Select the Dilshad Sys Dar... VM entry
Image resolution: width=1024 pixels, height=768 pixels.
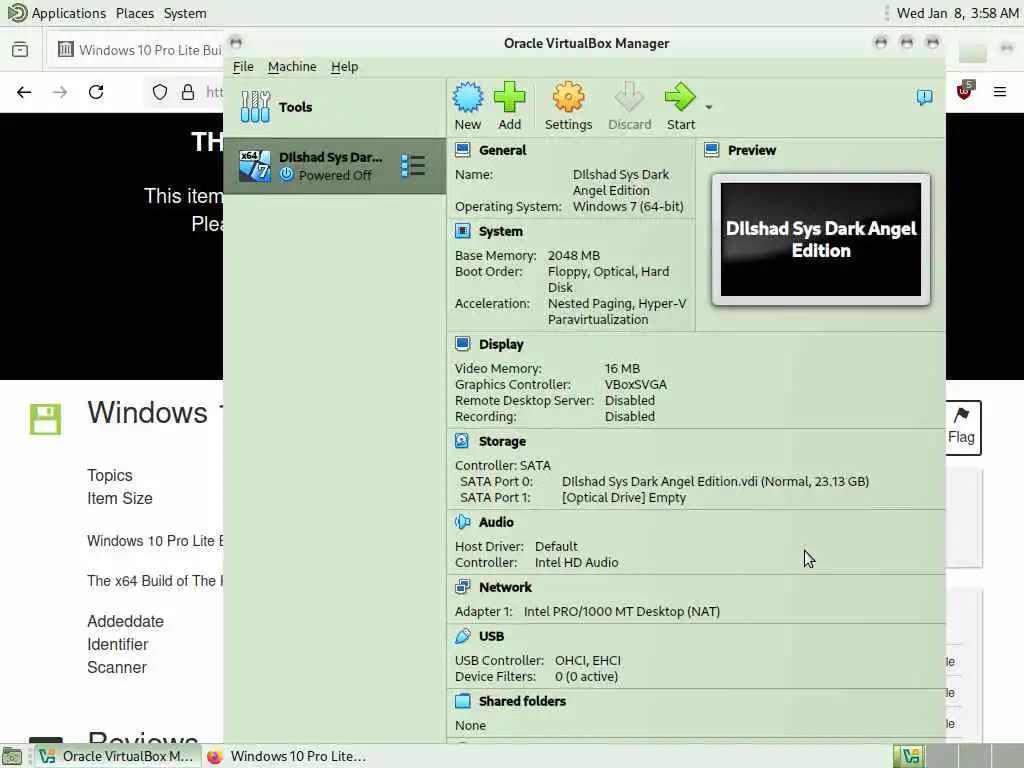click(334, 166)
